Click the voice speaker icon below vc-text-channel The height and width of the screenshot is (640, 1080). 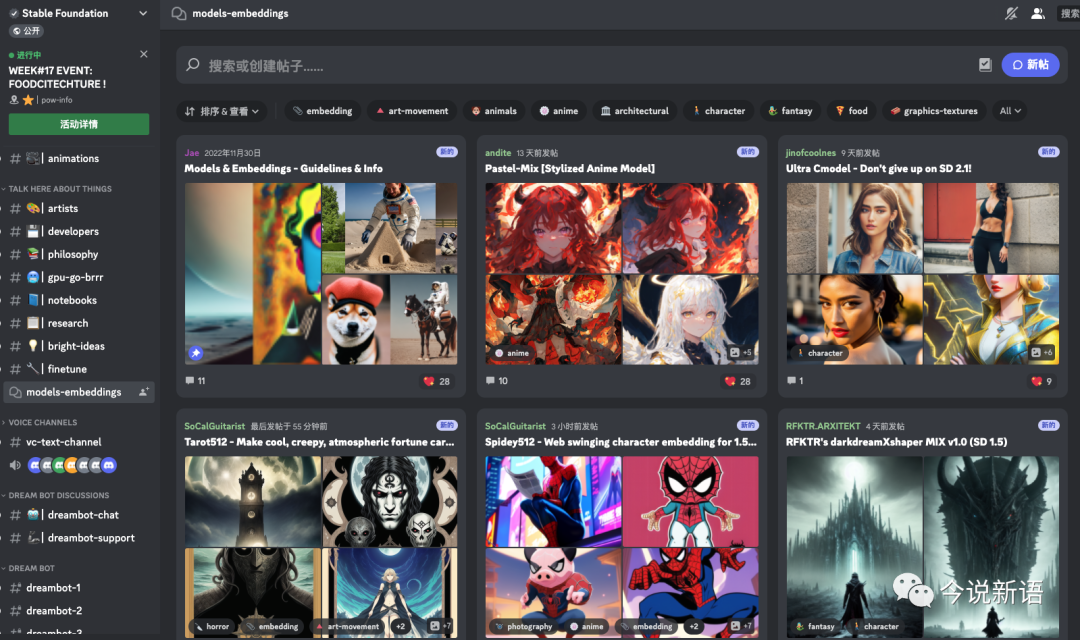(x=15, y=465)
